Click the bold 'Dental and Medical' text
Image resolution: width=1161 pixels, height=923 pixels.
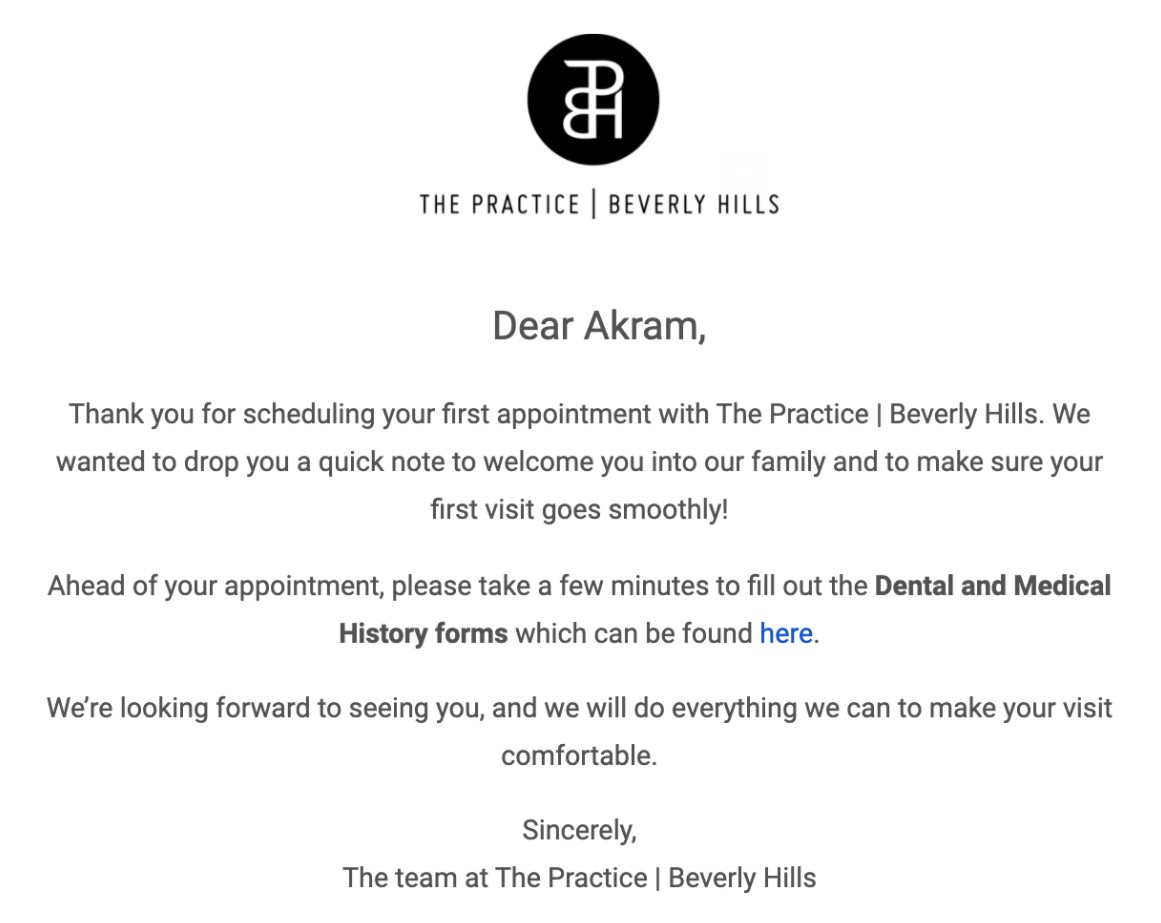coord(992,585)
